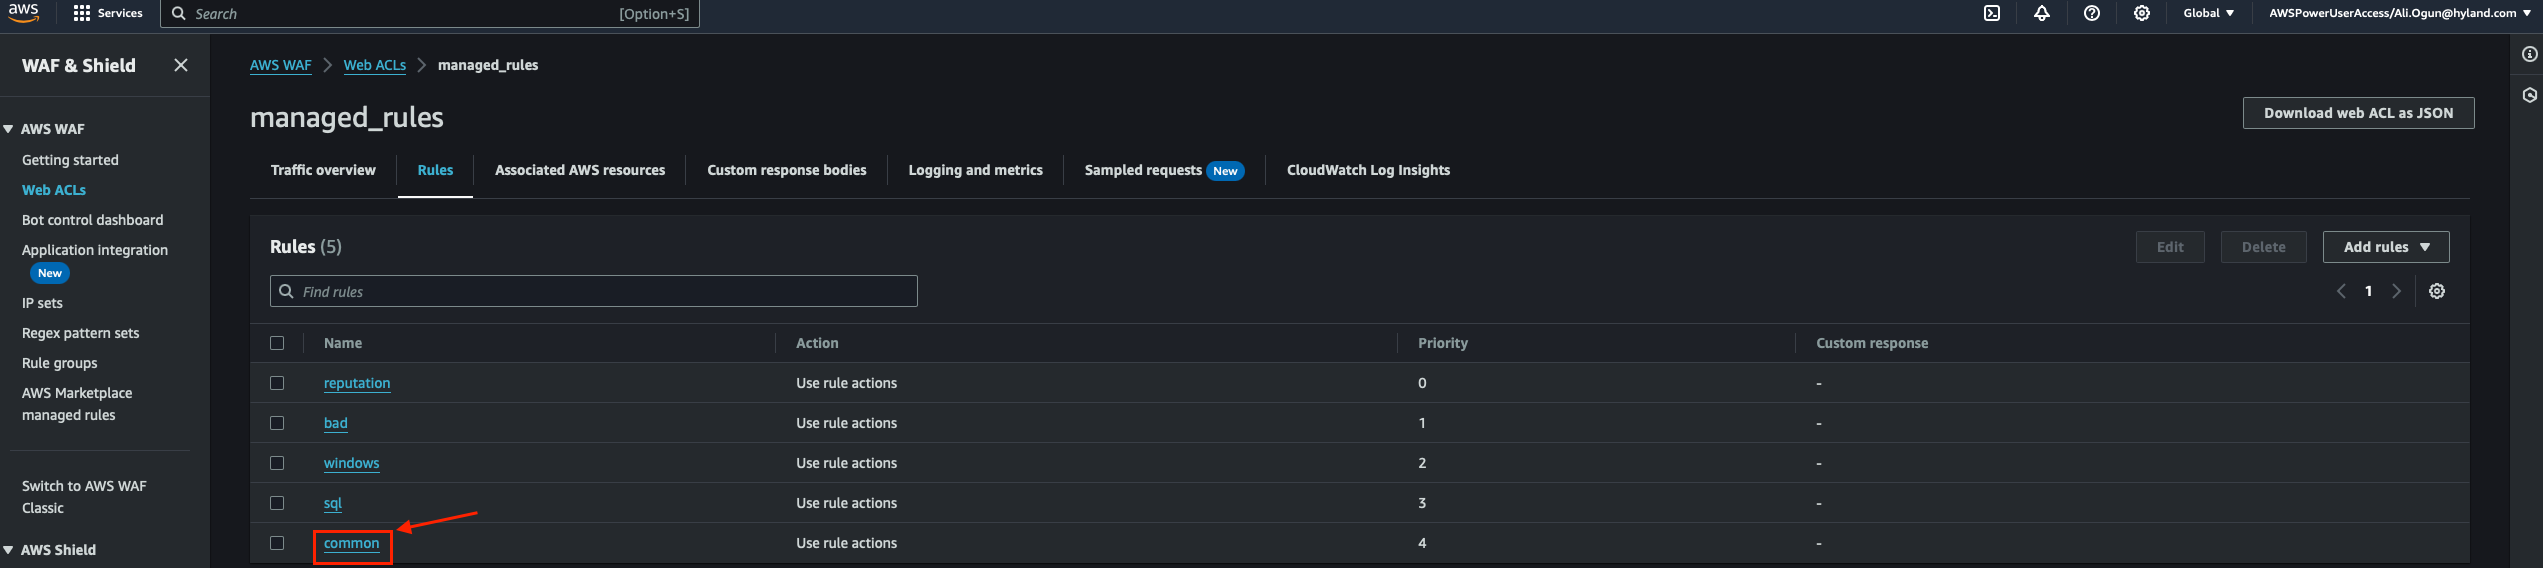The image size is (2543, 568).
Task: Open AWS CloudShell terminal icon
Action: (1992, 13)
